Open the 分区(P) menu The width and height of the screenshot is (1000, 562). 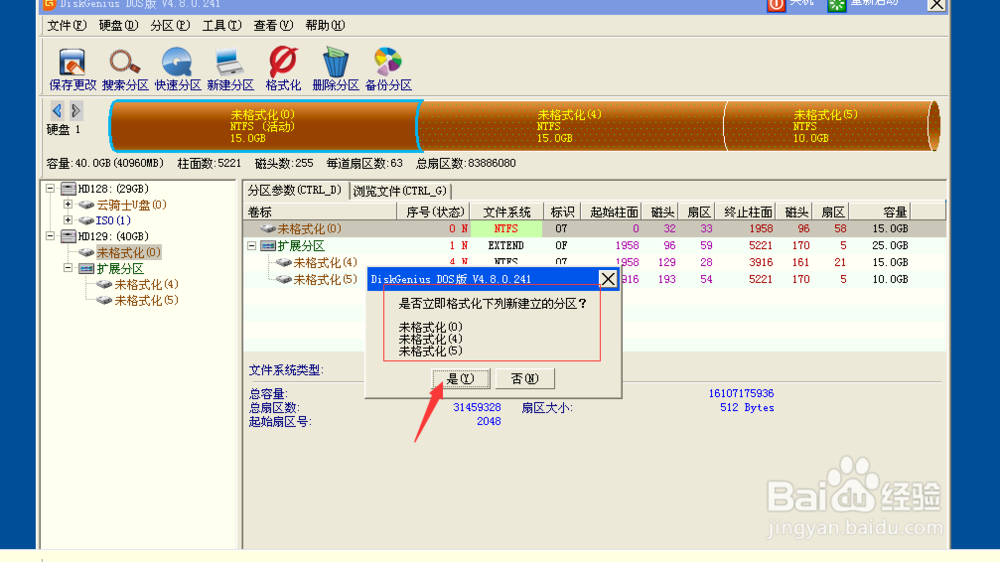pos(170,26)
